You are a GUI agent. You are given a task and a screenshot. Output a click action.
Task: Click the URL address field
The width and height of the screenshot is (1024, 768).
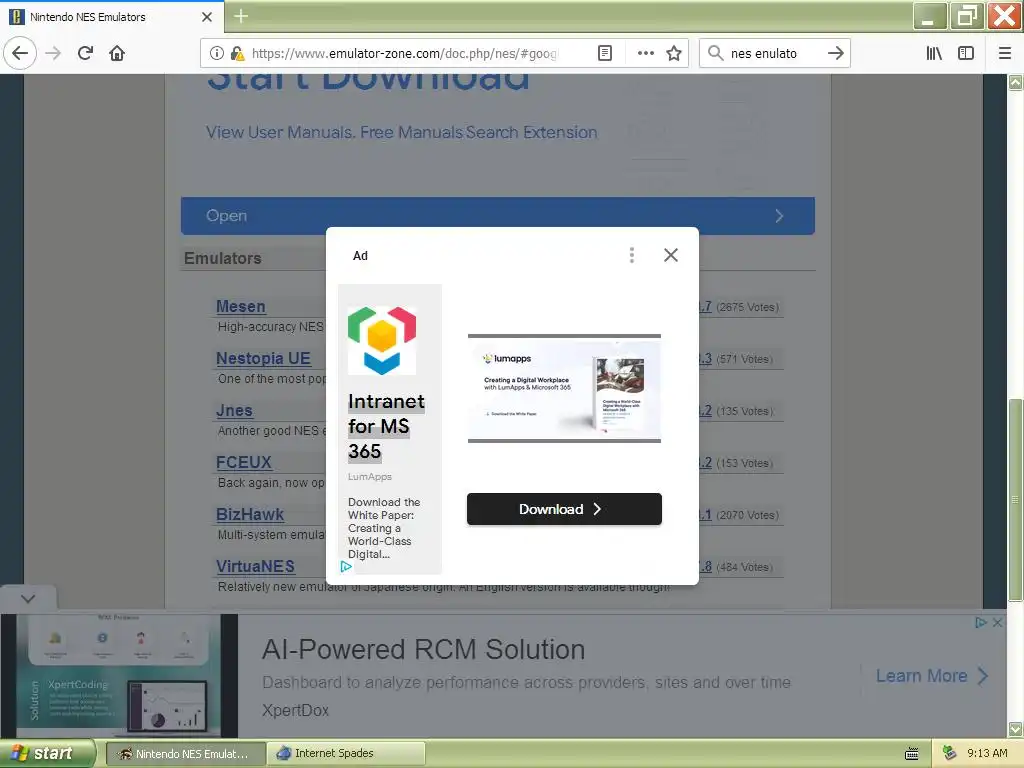(x=405, y=54)
